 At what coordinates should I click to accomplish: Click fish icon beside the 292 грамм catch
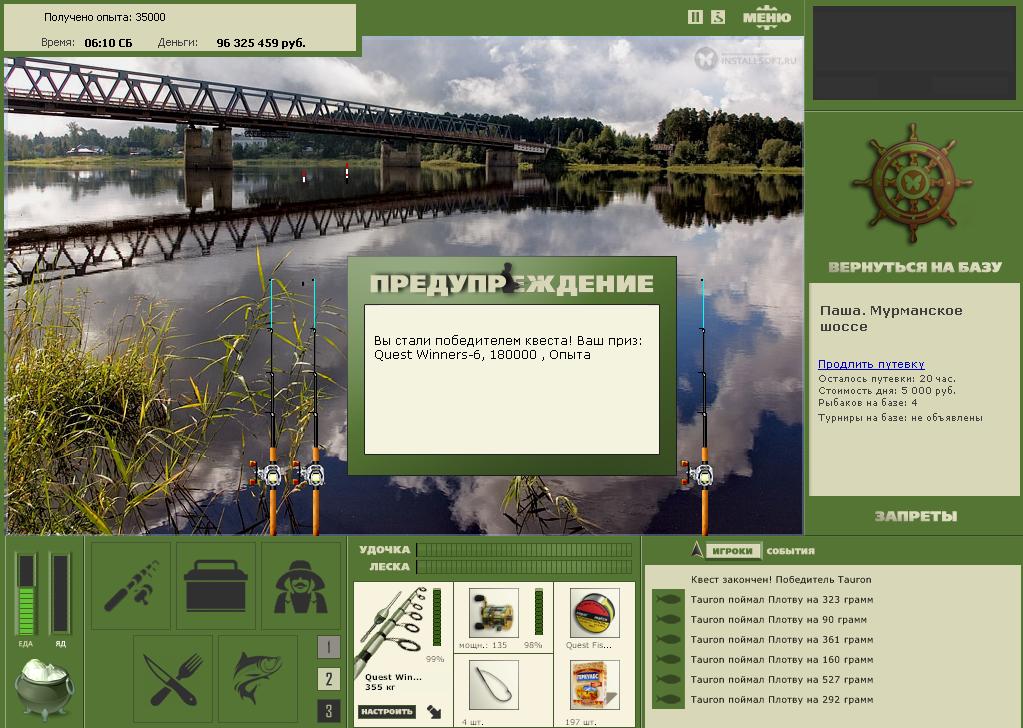(x=668, y=699)
